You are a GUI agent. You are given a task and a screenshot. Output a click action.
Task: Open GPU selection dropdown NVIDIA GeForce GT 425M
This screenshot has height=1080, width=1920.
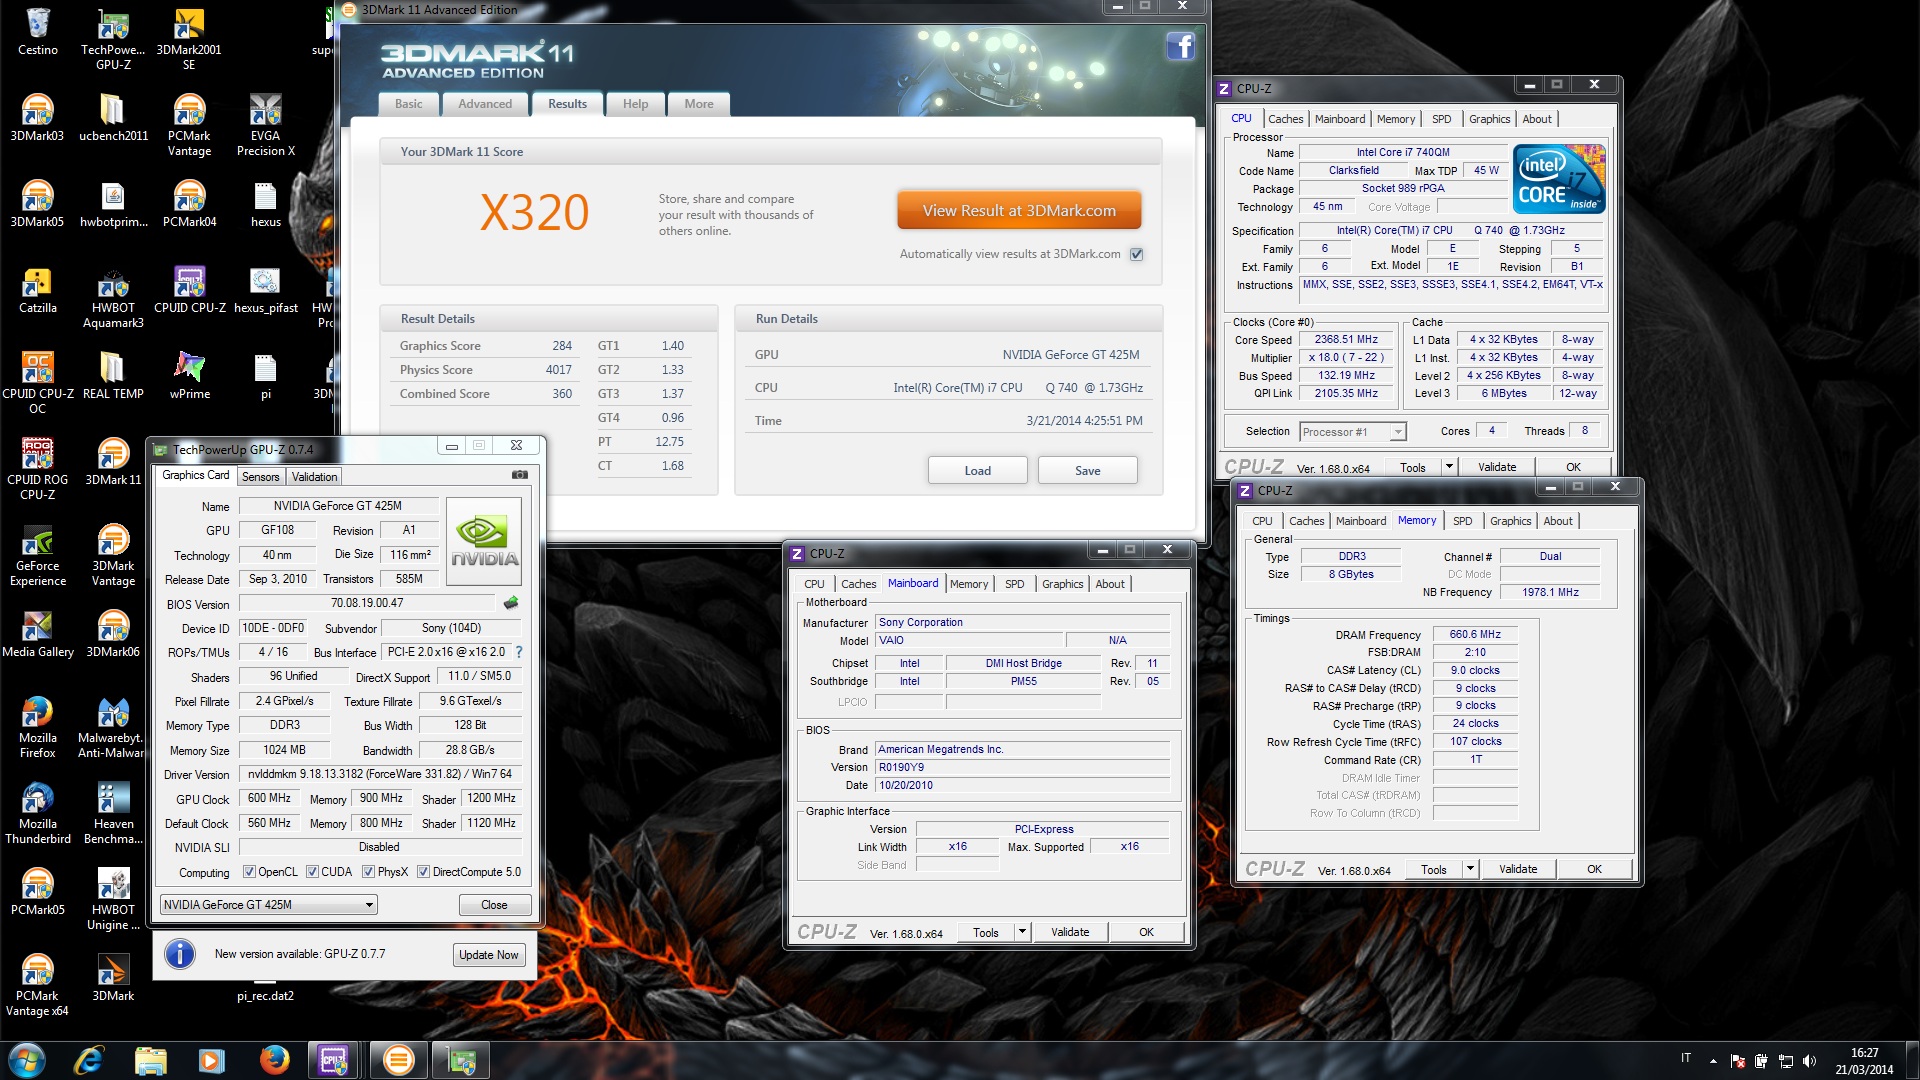point(268,905)
